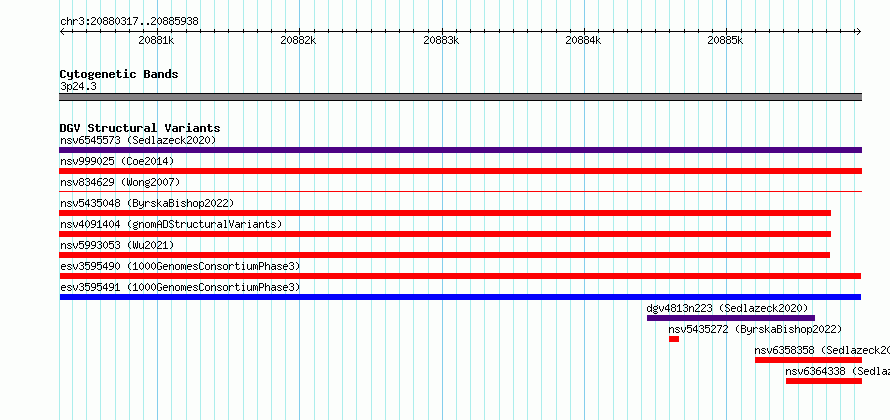This screenshot has width=890, height=420.
Task: Click the chr3:20880317..20885938 coordinate label
Action: pos(129,22)
